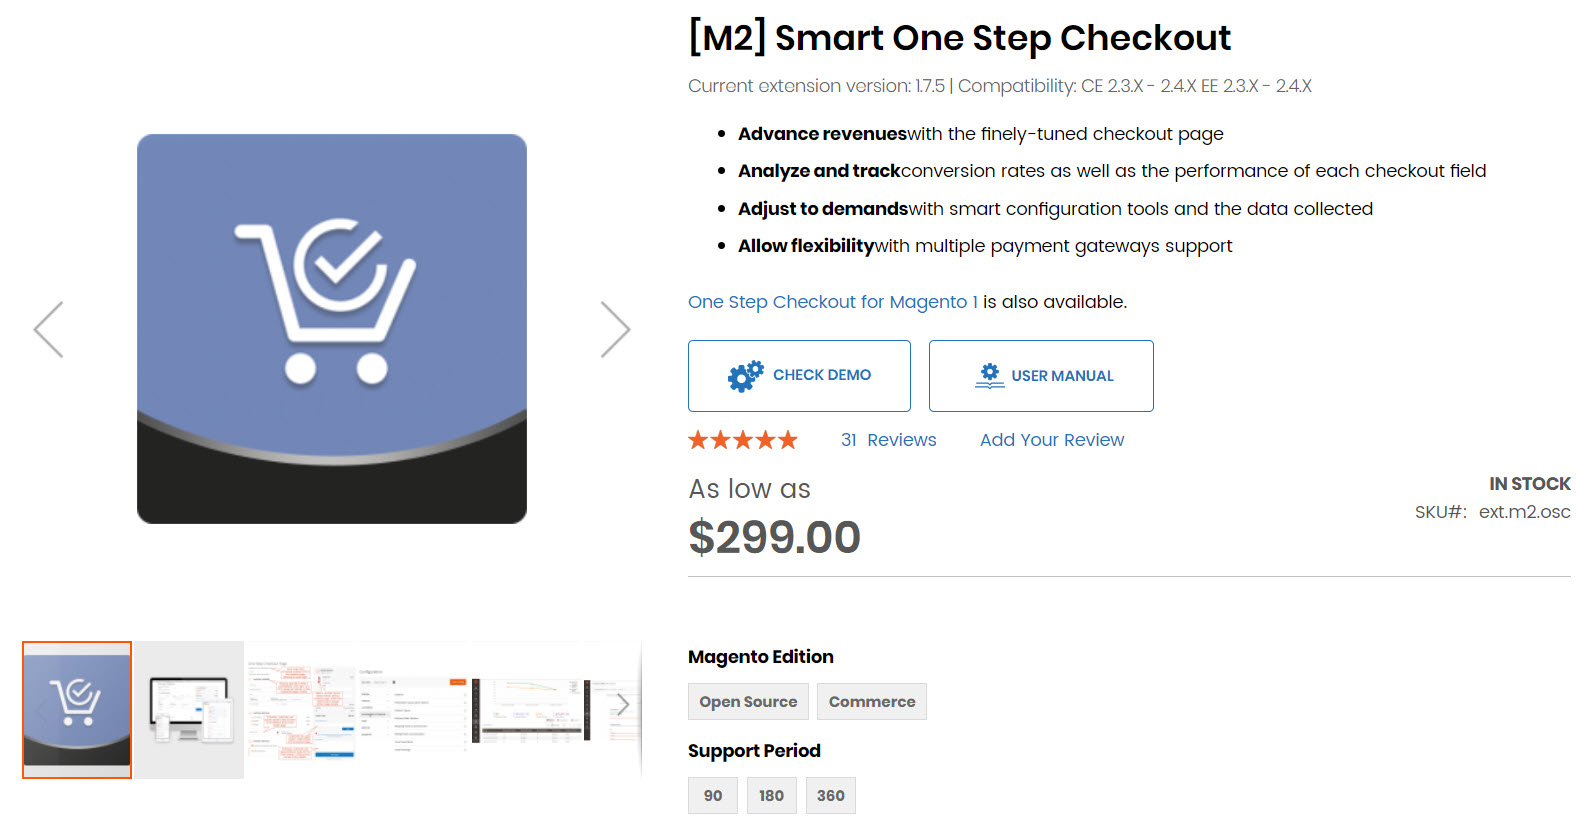Choose the 360 day support period
Image resolution: width=1579 pixels, height=829 pixels.
coord(830,795)
